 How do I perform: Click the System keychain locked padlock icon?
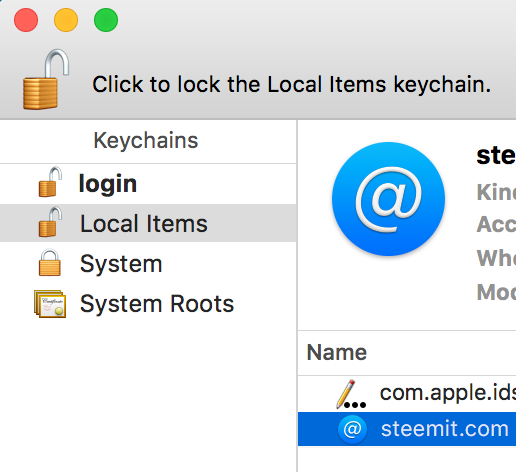coord(50,262)
